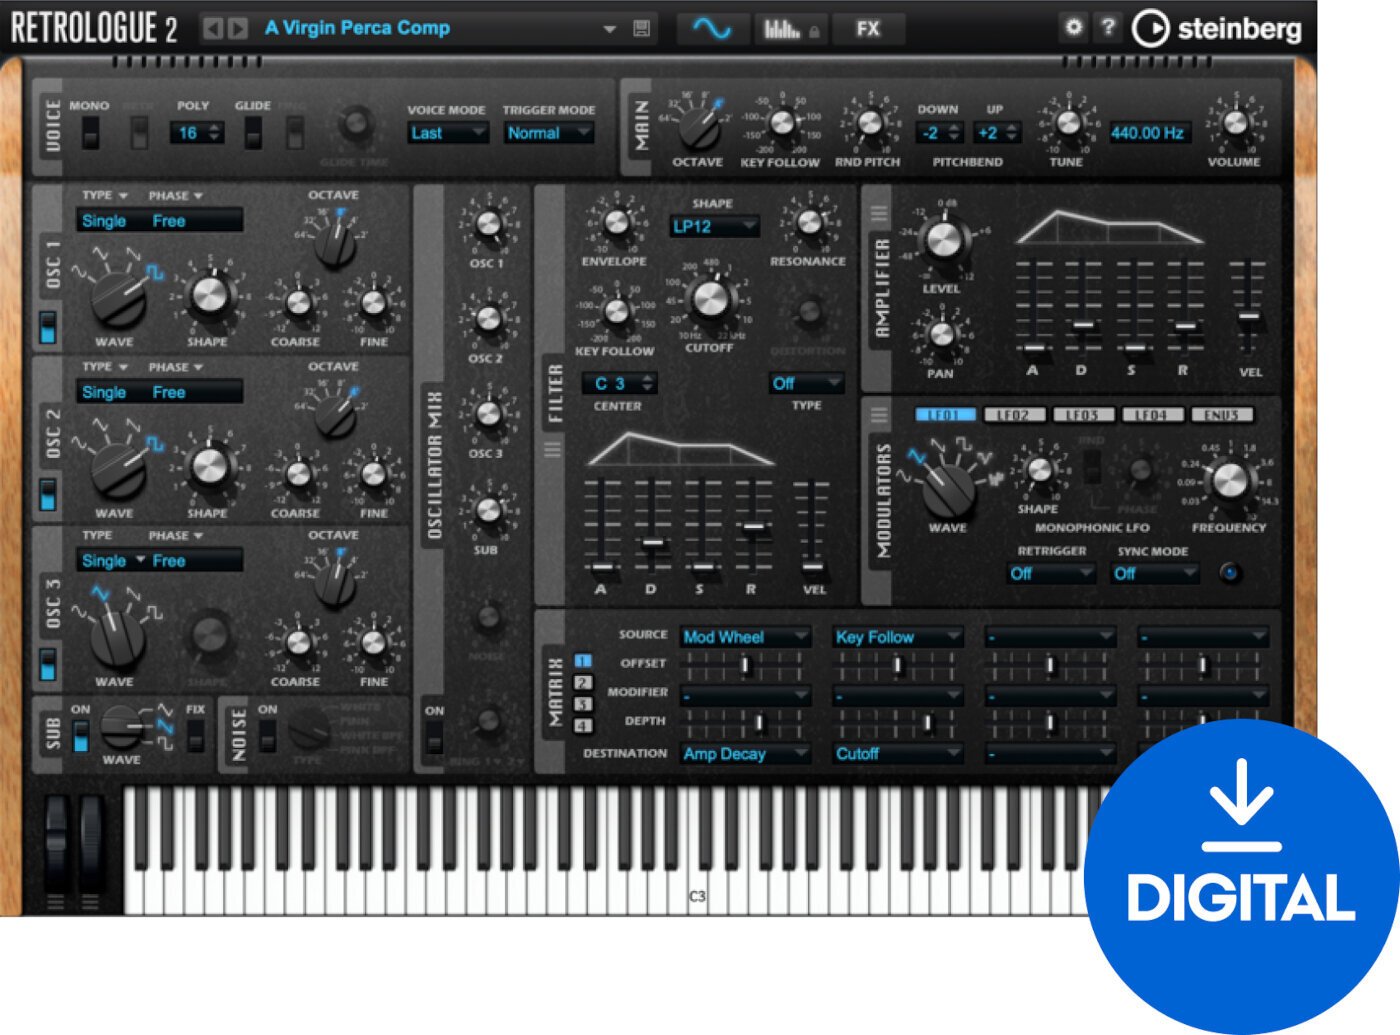Open help via the question mark icon
Screen dimensions: 1400x1035
[1107, 28]
